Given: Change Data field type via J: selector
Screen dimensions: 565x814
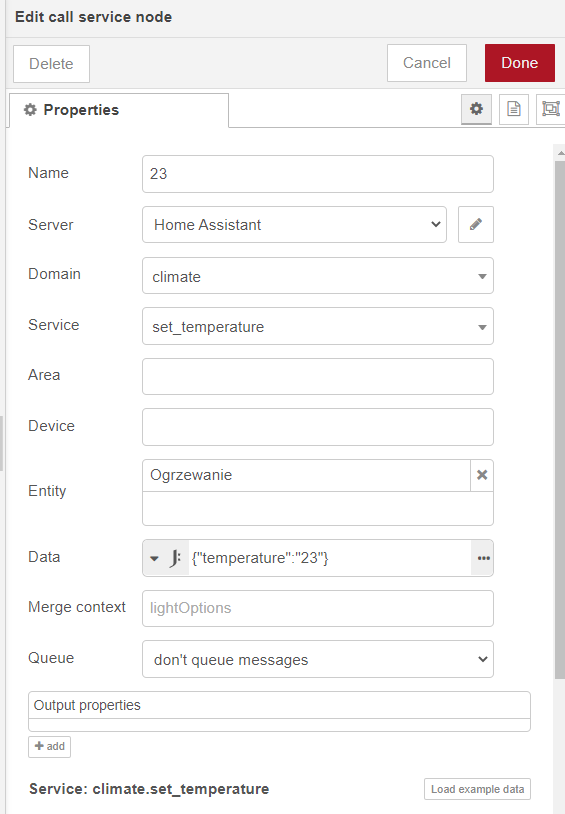Looking at the screenshot, I should click(x=166, y=558).
